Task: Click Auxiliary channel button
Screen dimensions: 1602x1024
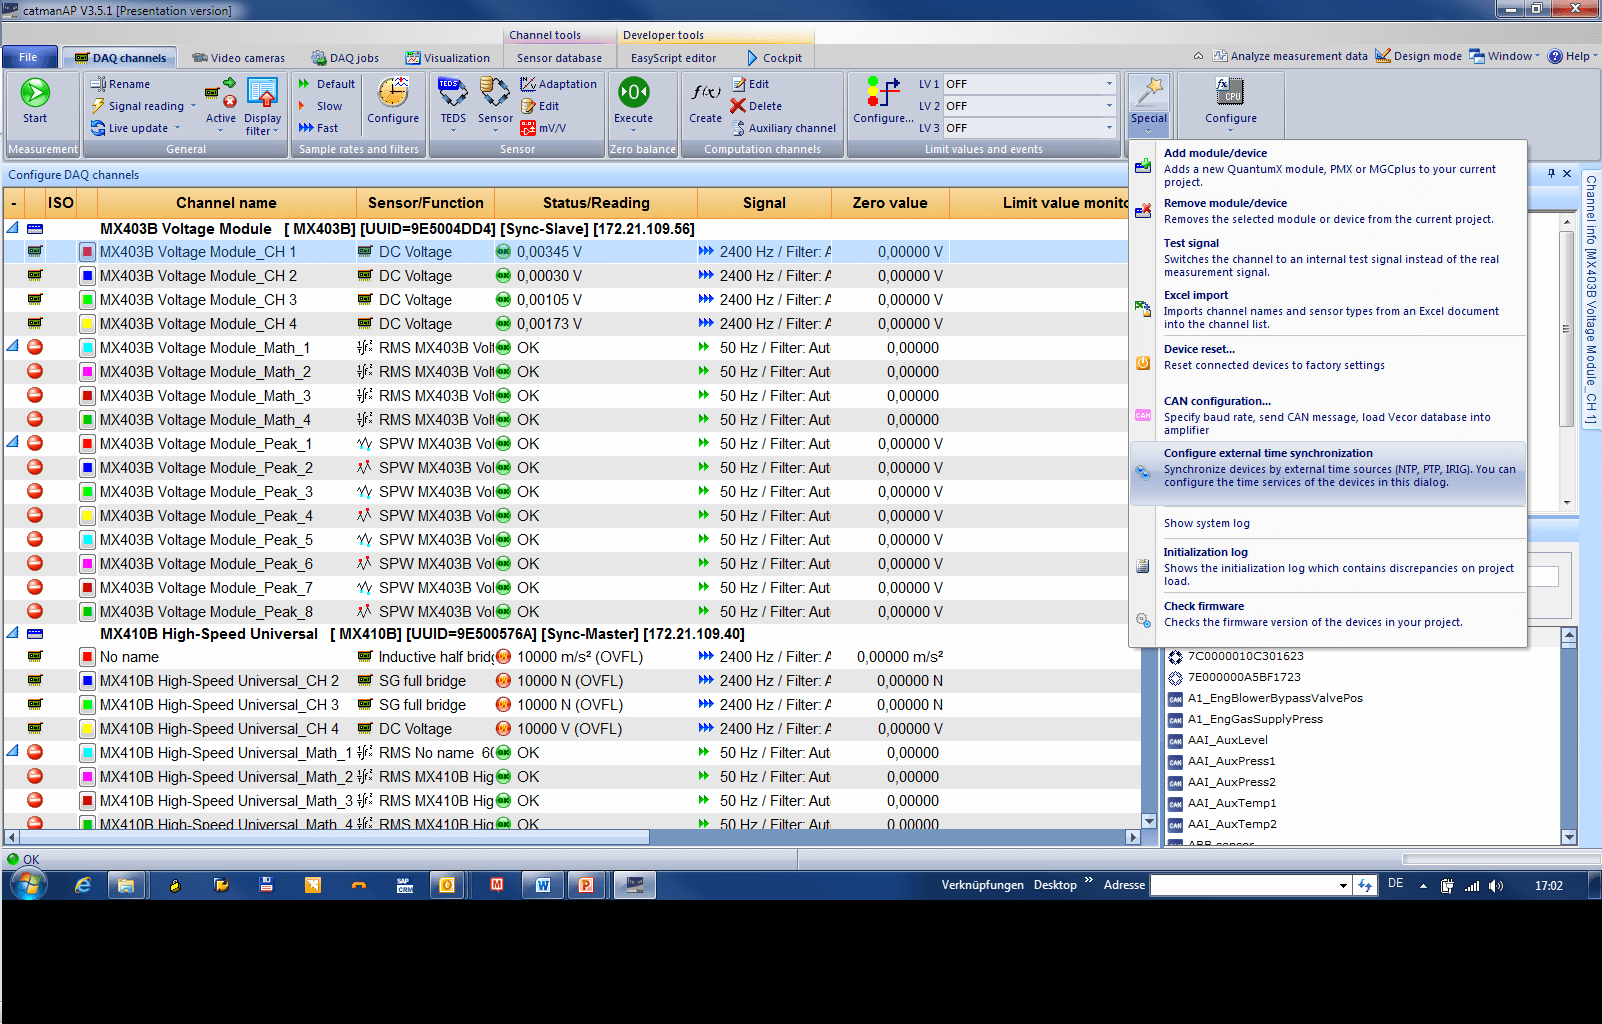Action: tap(783, 128)
